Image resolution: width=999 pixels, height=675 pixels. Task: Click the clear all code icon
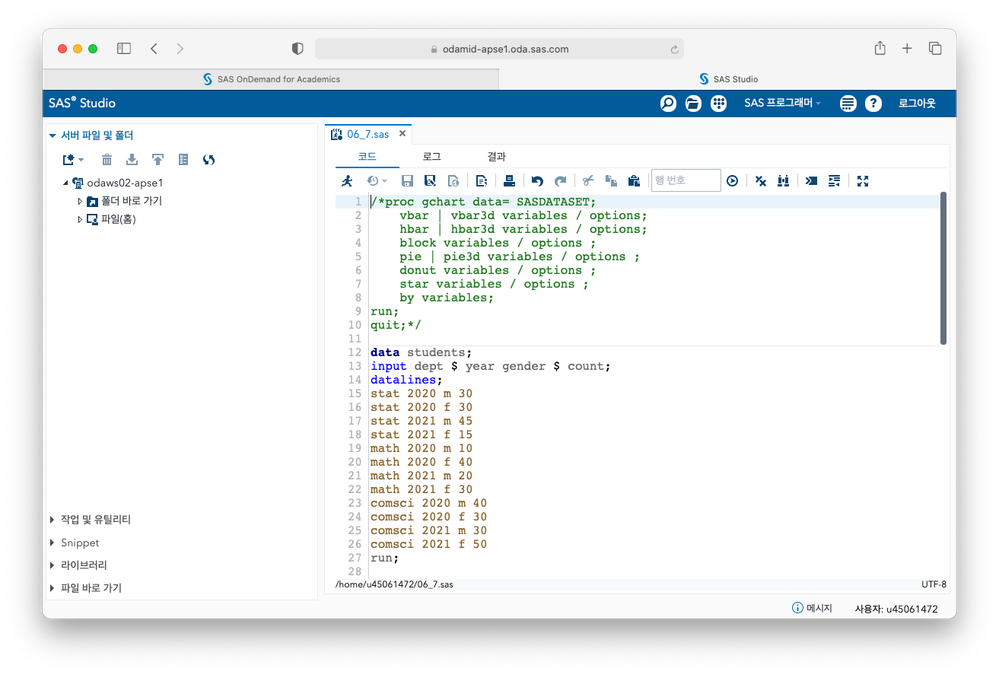pyautogui.click(x=760, y=181)
